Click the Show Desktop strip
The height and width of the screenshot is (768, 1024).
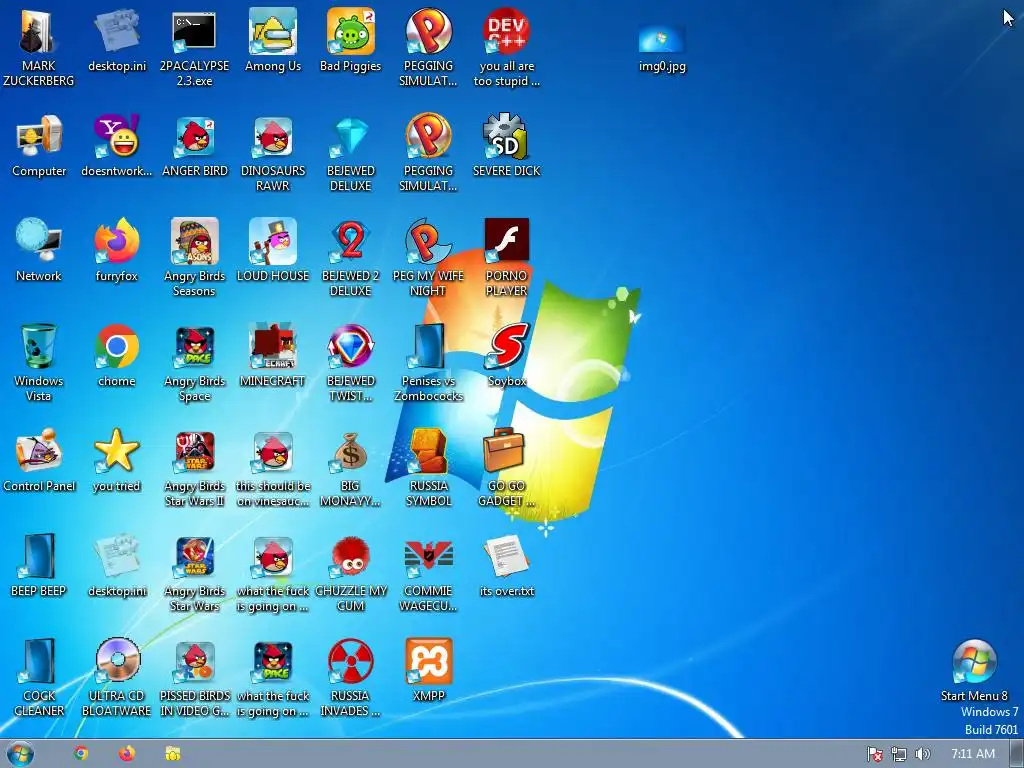(x=1017, y=754)
